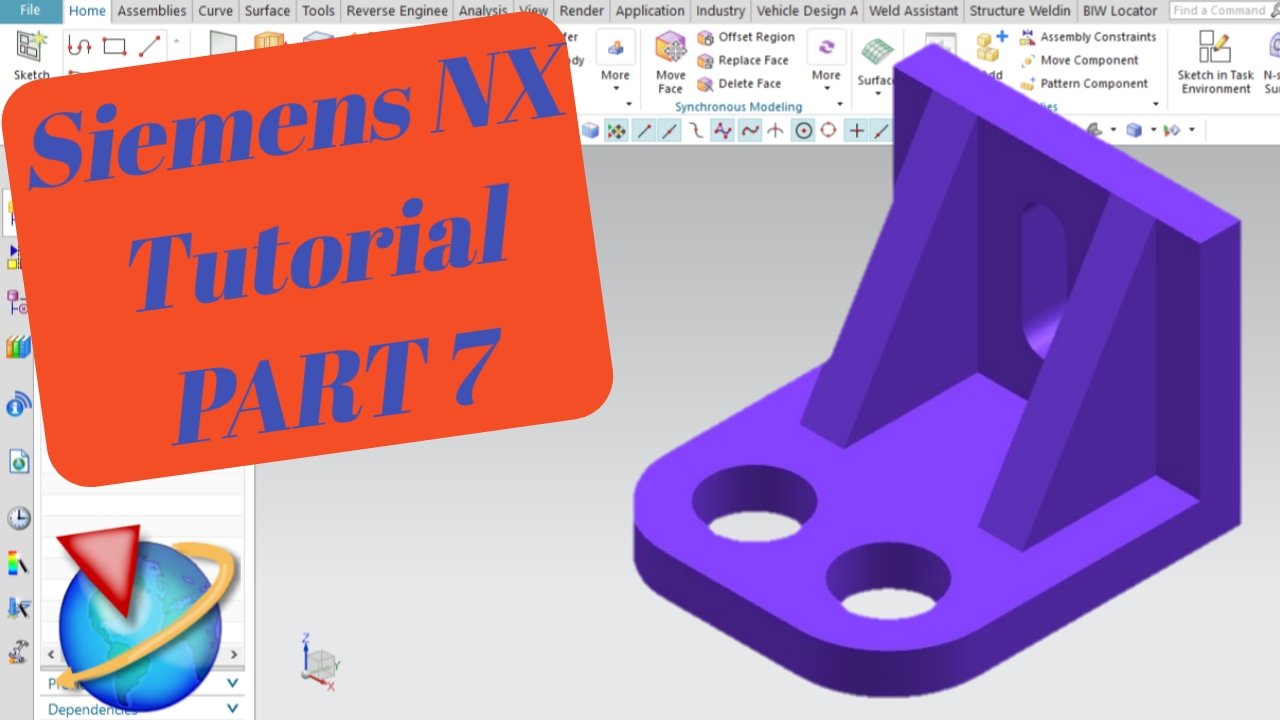Click the Find a Command search field
This screenshot has height=720, width=1280.
click(x=1222, y=10)
